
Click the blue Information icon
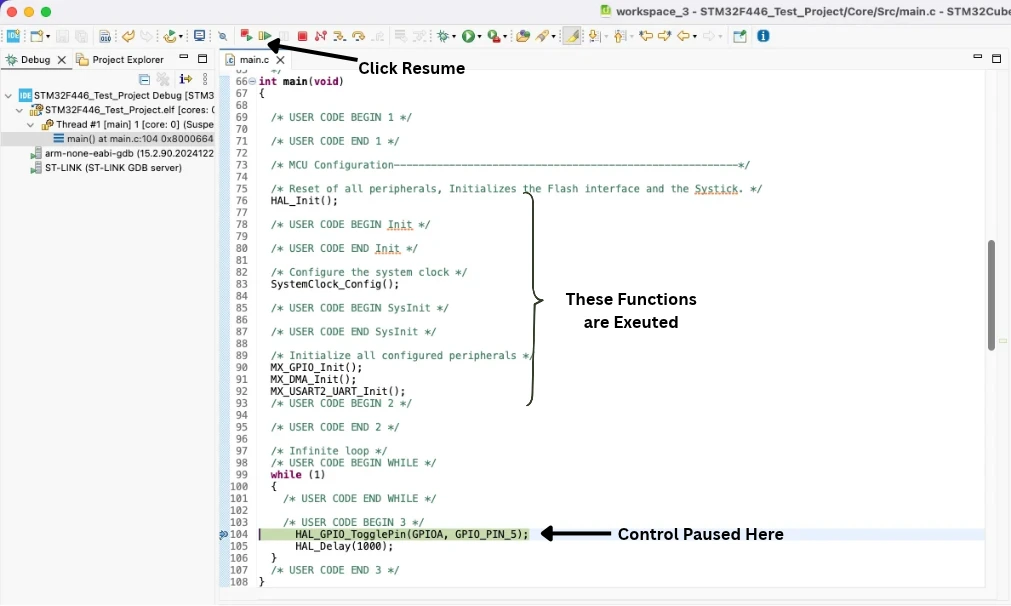763,36
